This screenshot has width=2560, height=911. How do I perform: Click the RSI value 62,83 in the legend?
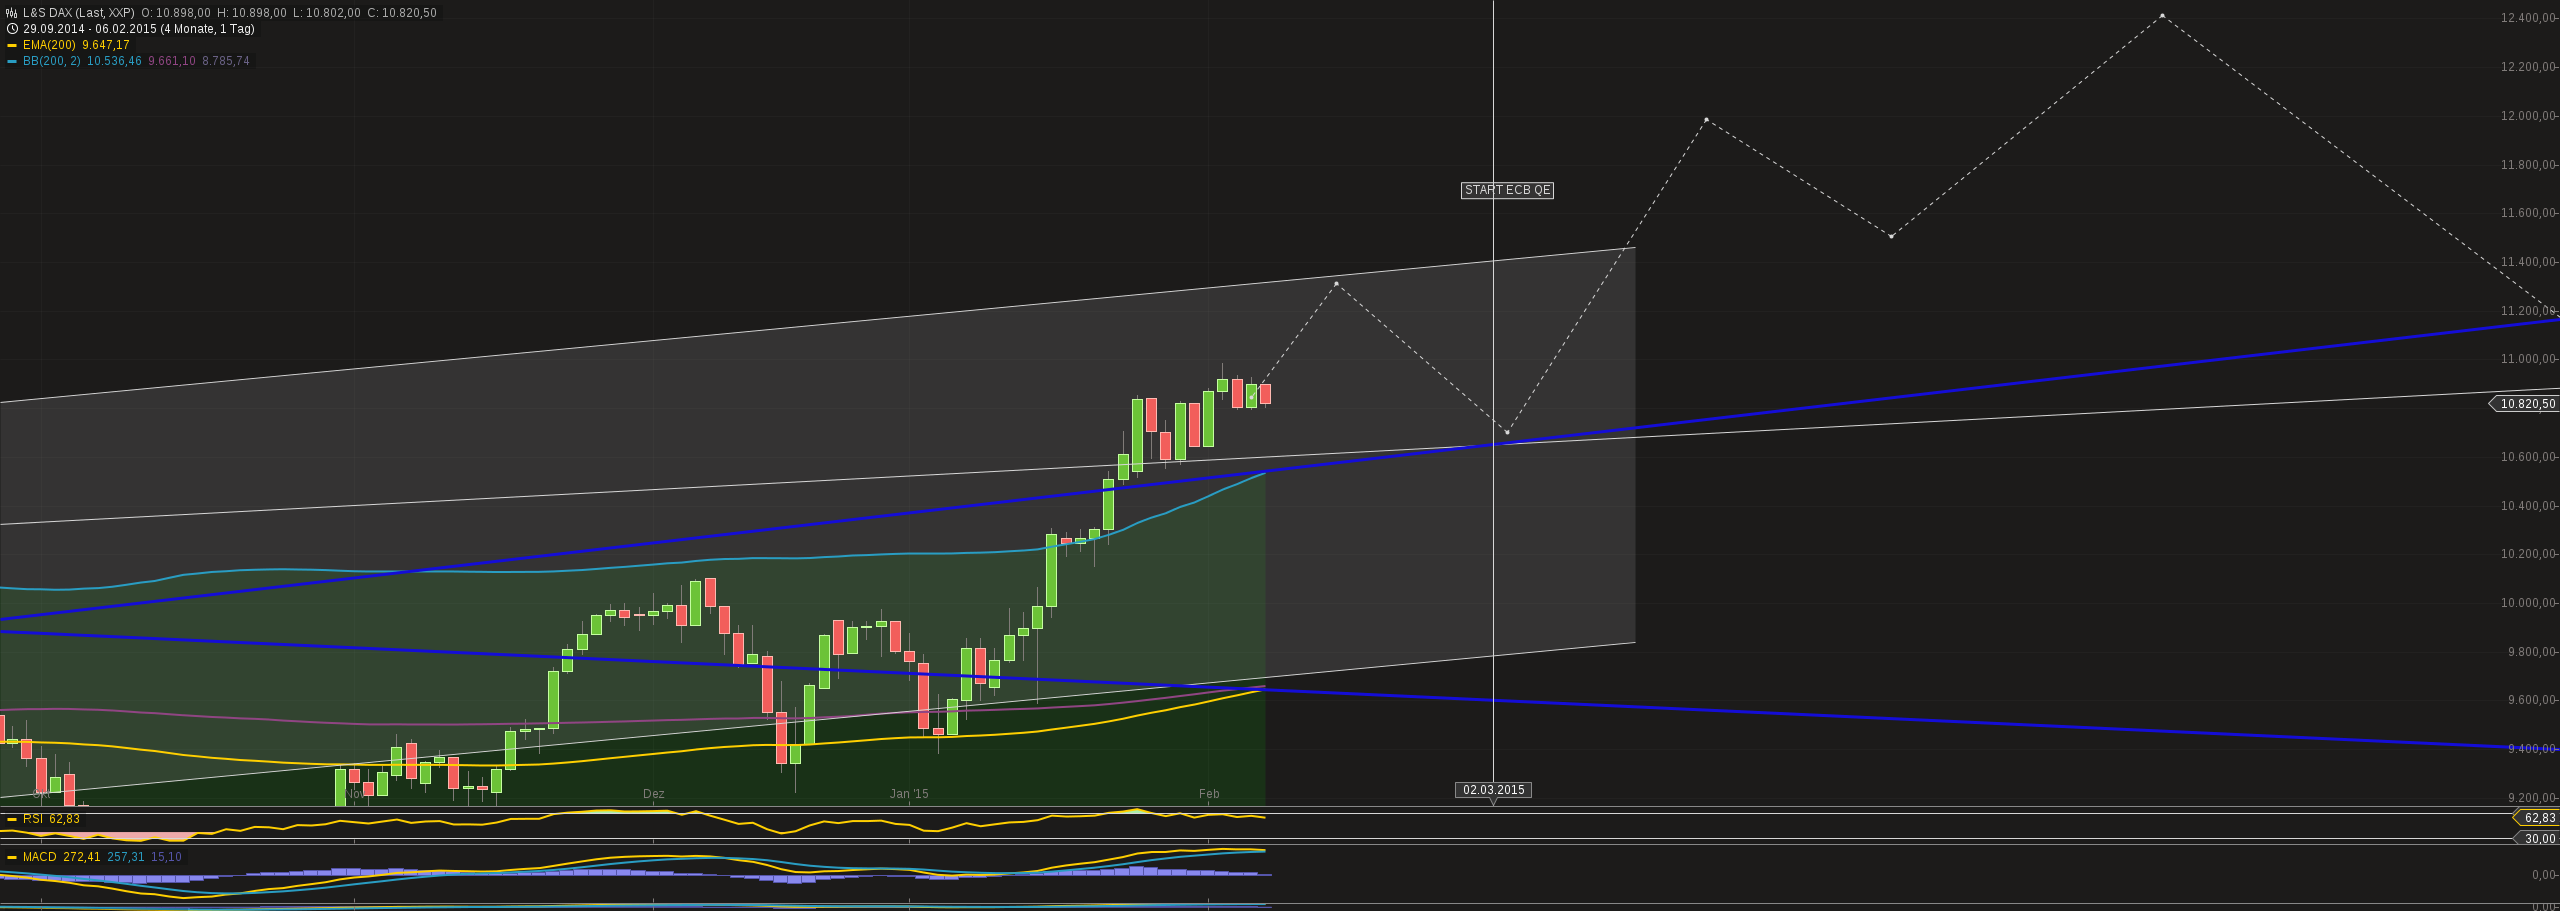(65, 819)
